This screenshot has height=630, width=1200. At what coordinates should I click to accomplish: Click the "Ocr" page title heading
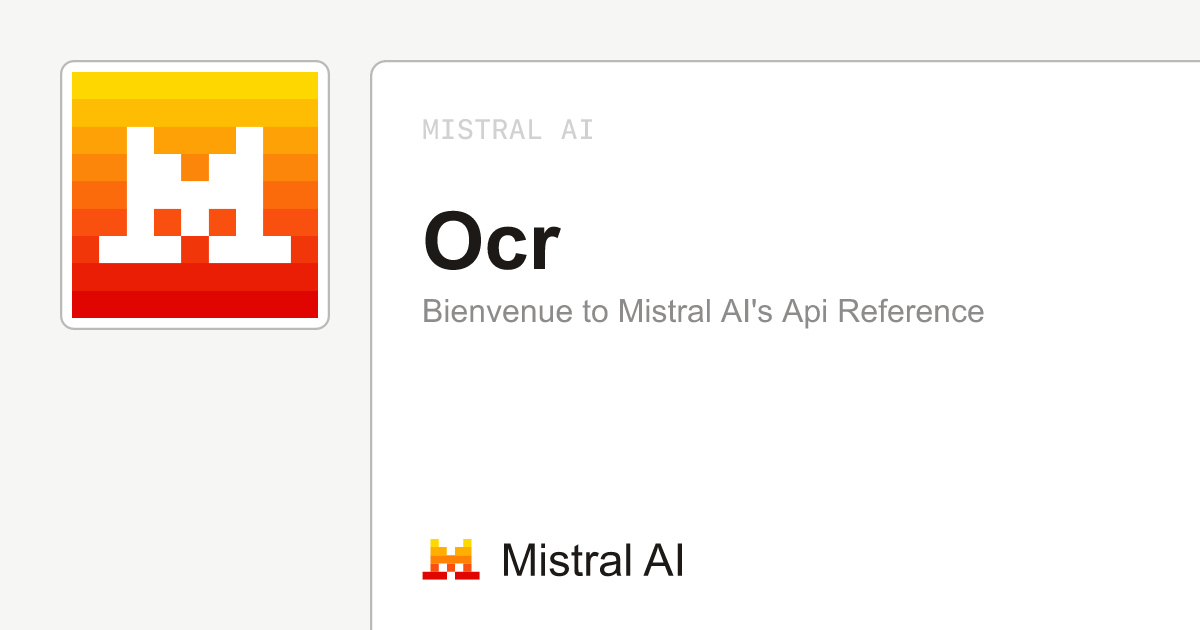click(x=491, y=243)
